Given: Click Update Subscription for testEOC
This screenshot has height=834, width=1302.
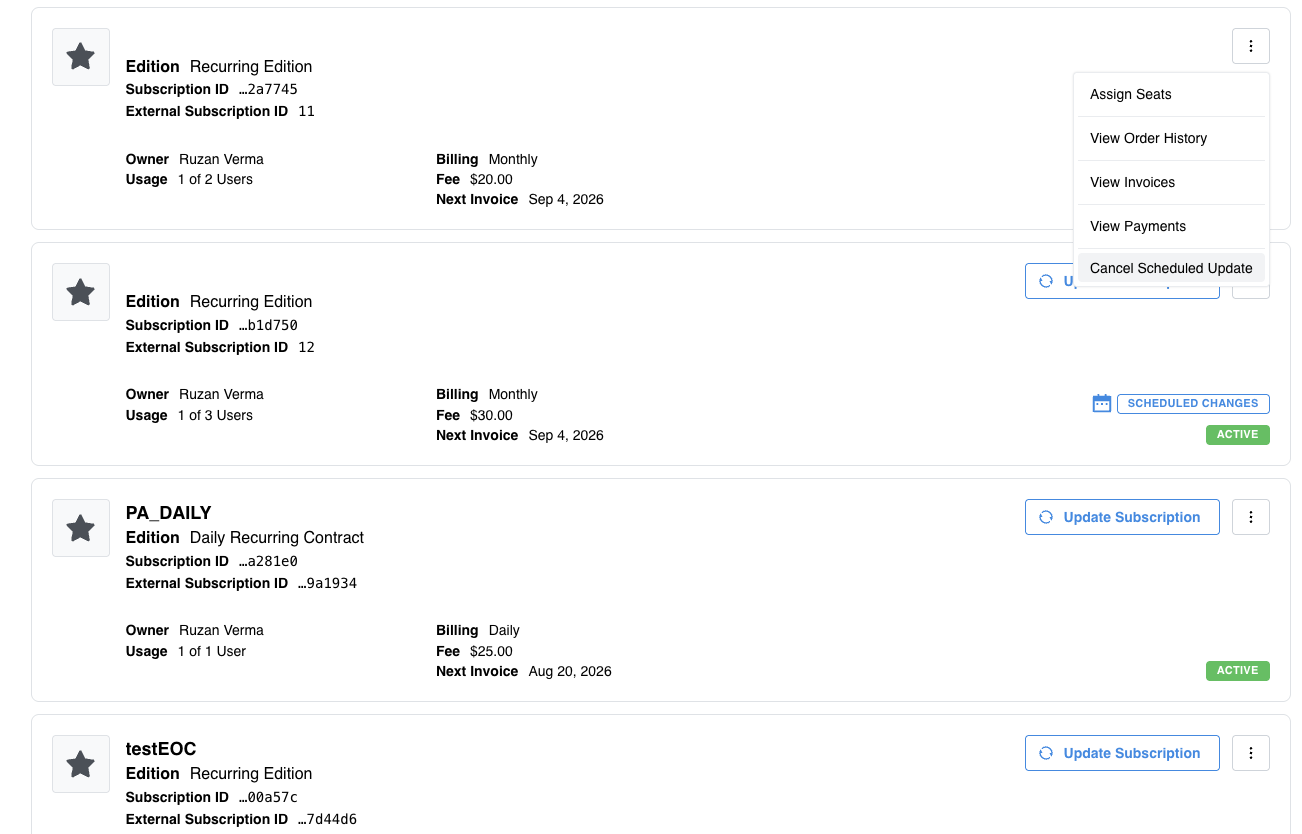Looking at the screenshot, I should (x=1122, y=753).
